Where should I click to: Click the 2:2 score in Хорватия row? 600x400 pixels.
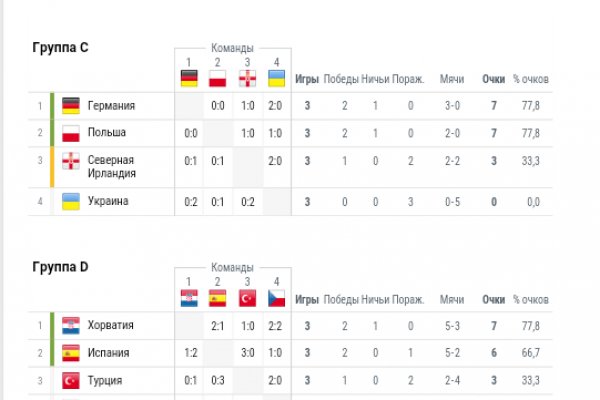[x=276, y=325]
